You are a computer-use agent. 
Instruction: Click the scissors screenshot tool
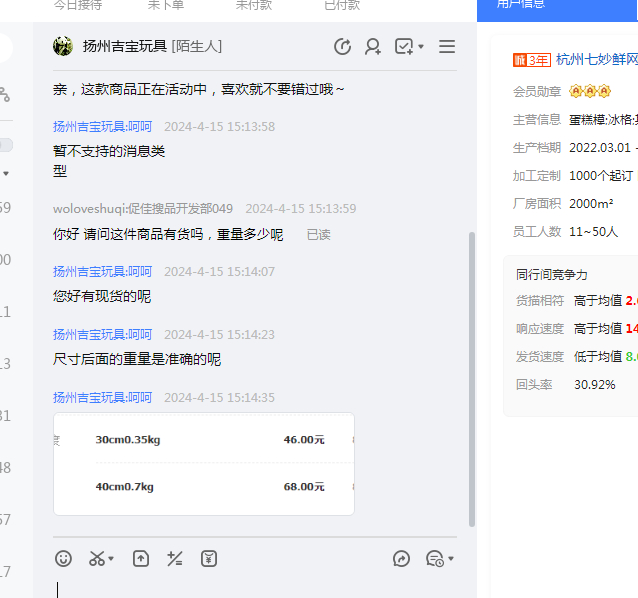point(97,559)
